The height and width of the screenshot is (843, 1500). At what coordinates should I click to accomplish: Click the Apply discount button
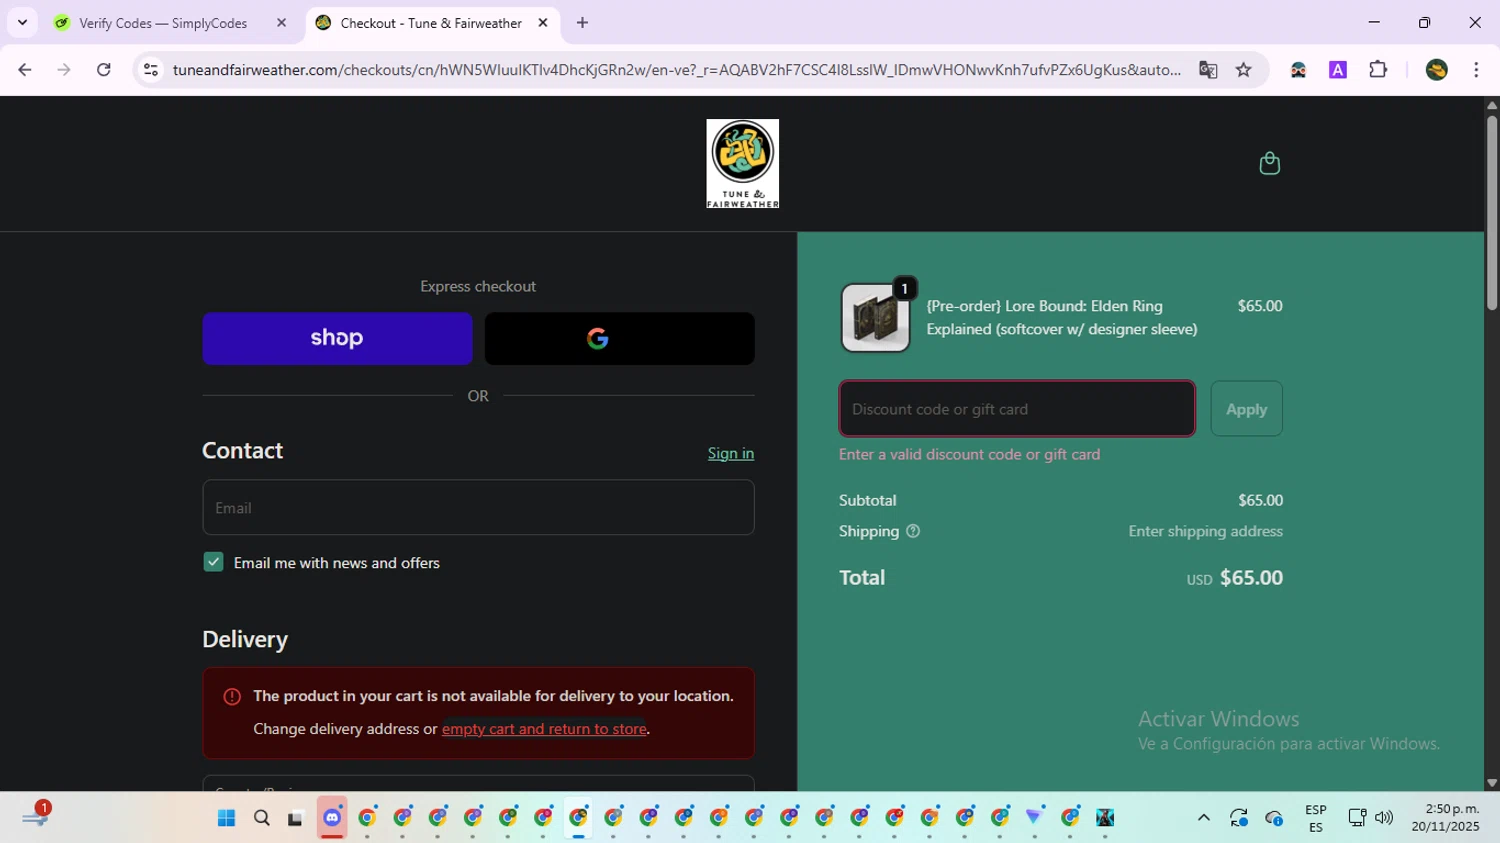click(x=1246, y=409)
